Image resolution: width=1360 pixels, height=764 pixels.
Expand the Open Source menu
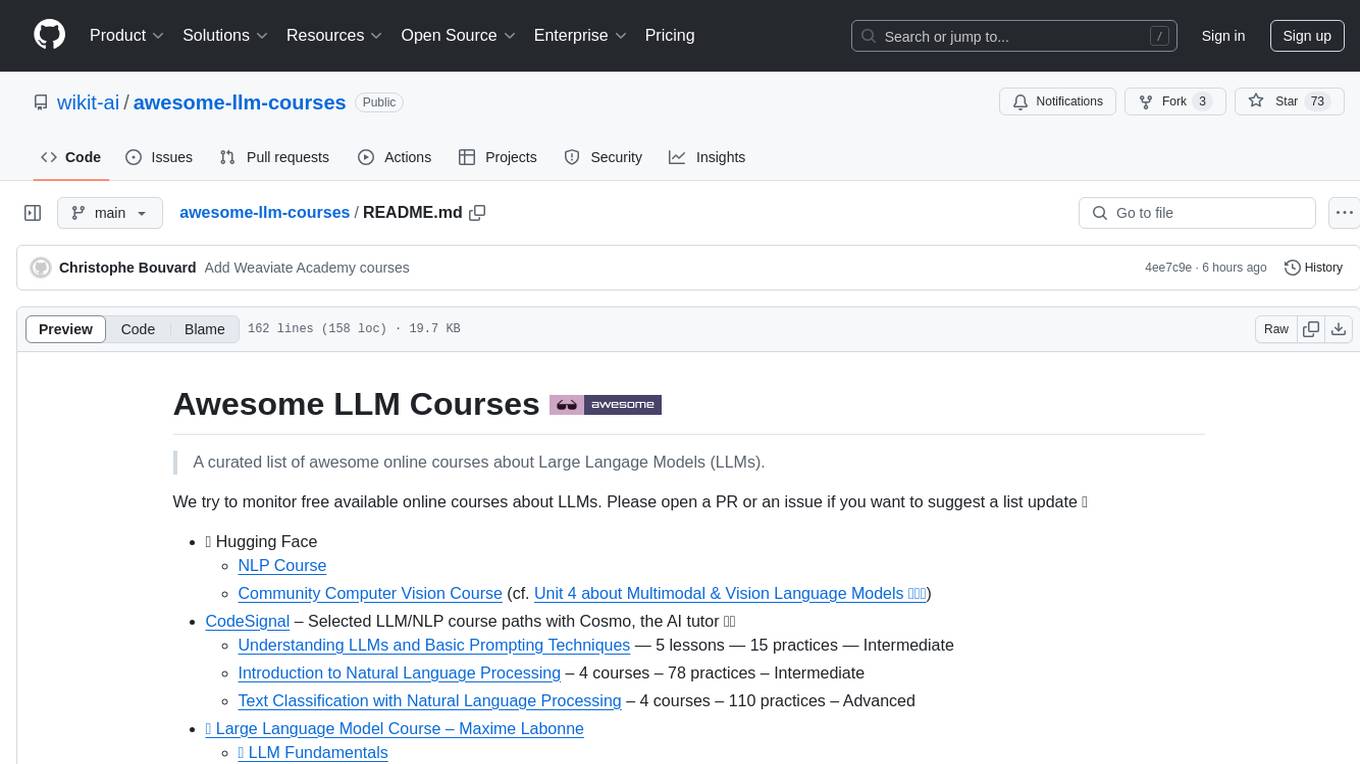(x=458, y=35)
